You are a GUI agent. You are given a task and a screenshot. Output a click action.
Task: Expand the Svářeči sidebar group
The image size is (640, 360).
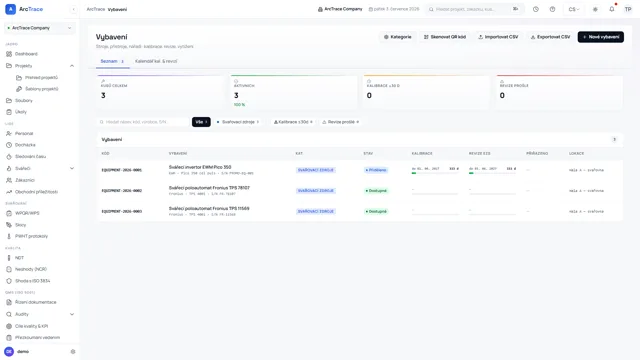(x=72, y=168)
